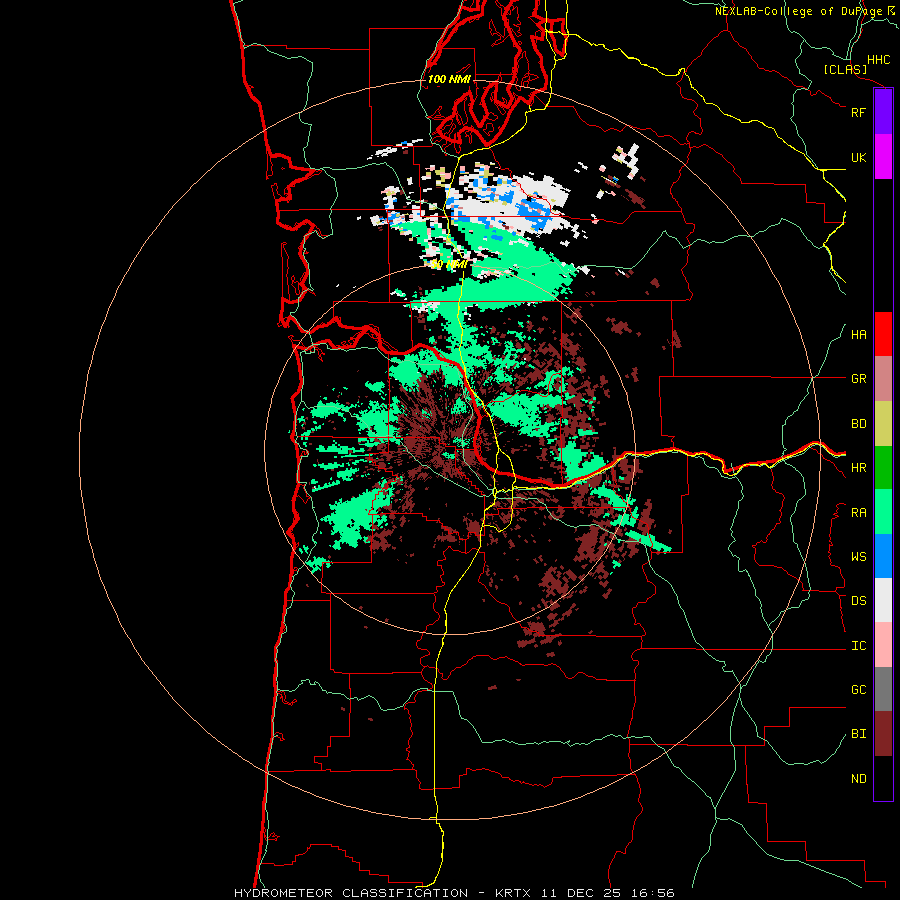Click the BD legend label text
900x900 pixels.
[858, 424]
